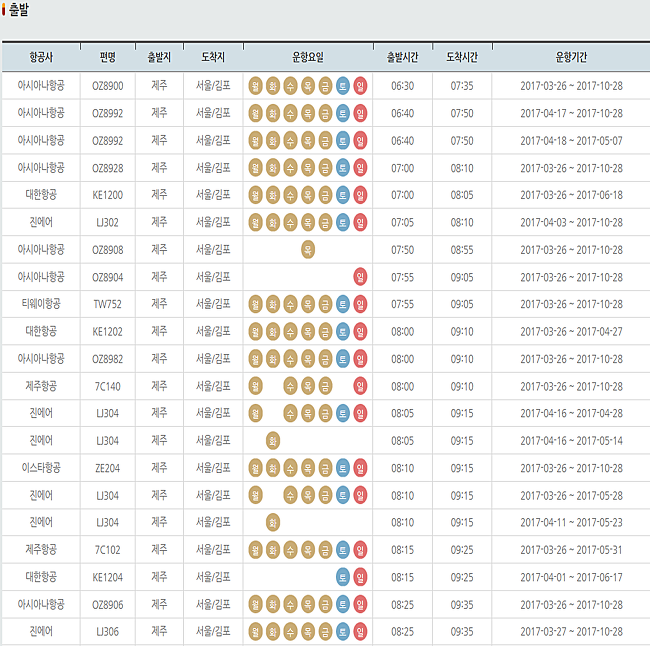Click Saturday (토) icon in KE1204 row
The image size is (650, 646).
click(x=342, y=577)
